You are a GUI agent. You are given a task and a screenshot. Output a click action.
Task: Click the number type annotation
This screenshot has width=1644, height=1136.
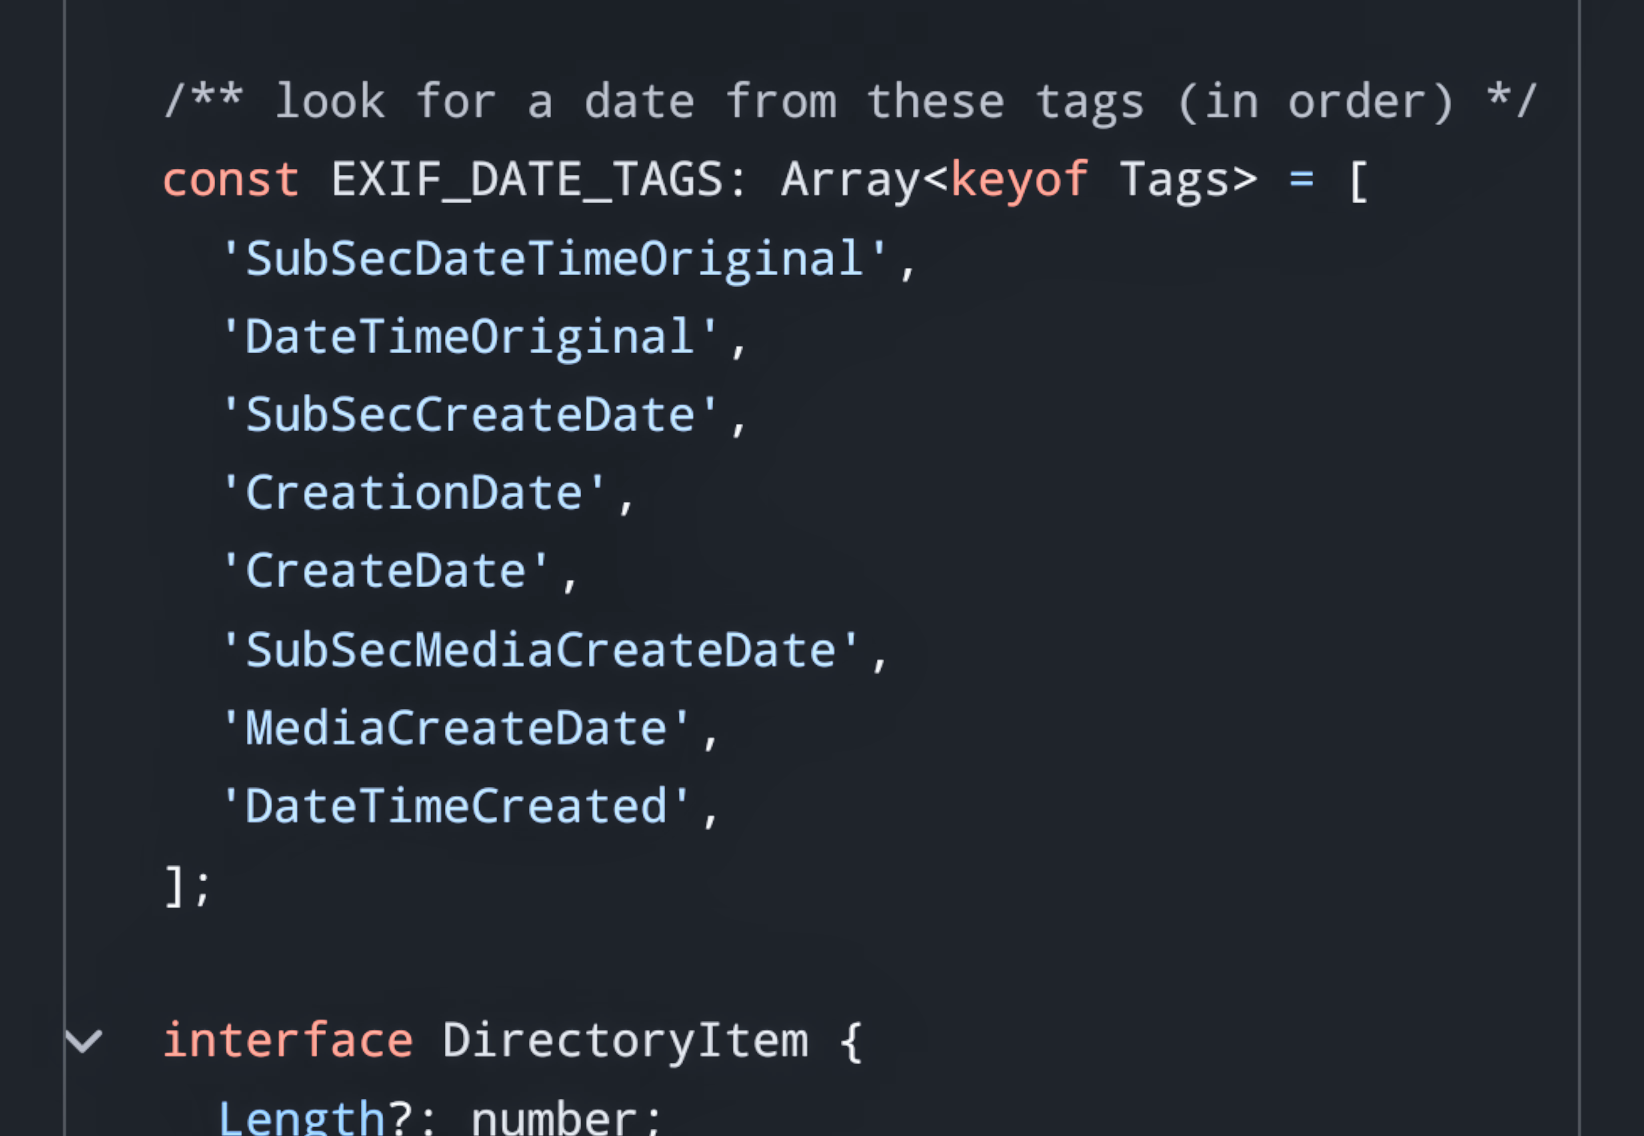(x=554, y=1117)
